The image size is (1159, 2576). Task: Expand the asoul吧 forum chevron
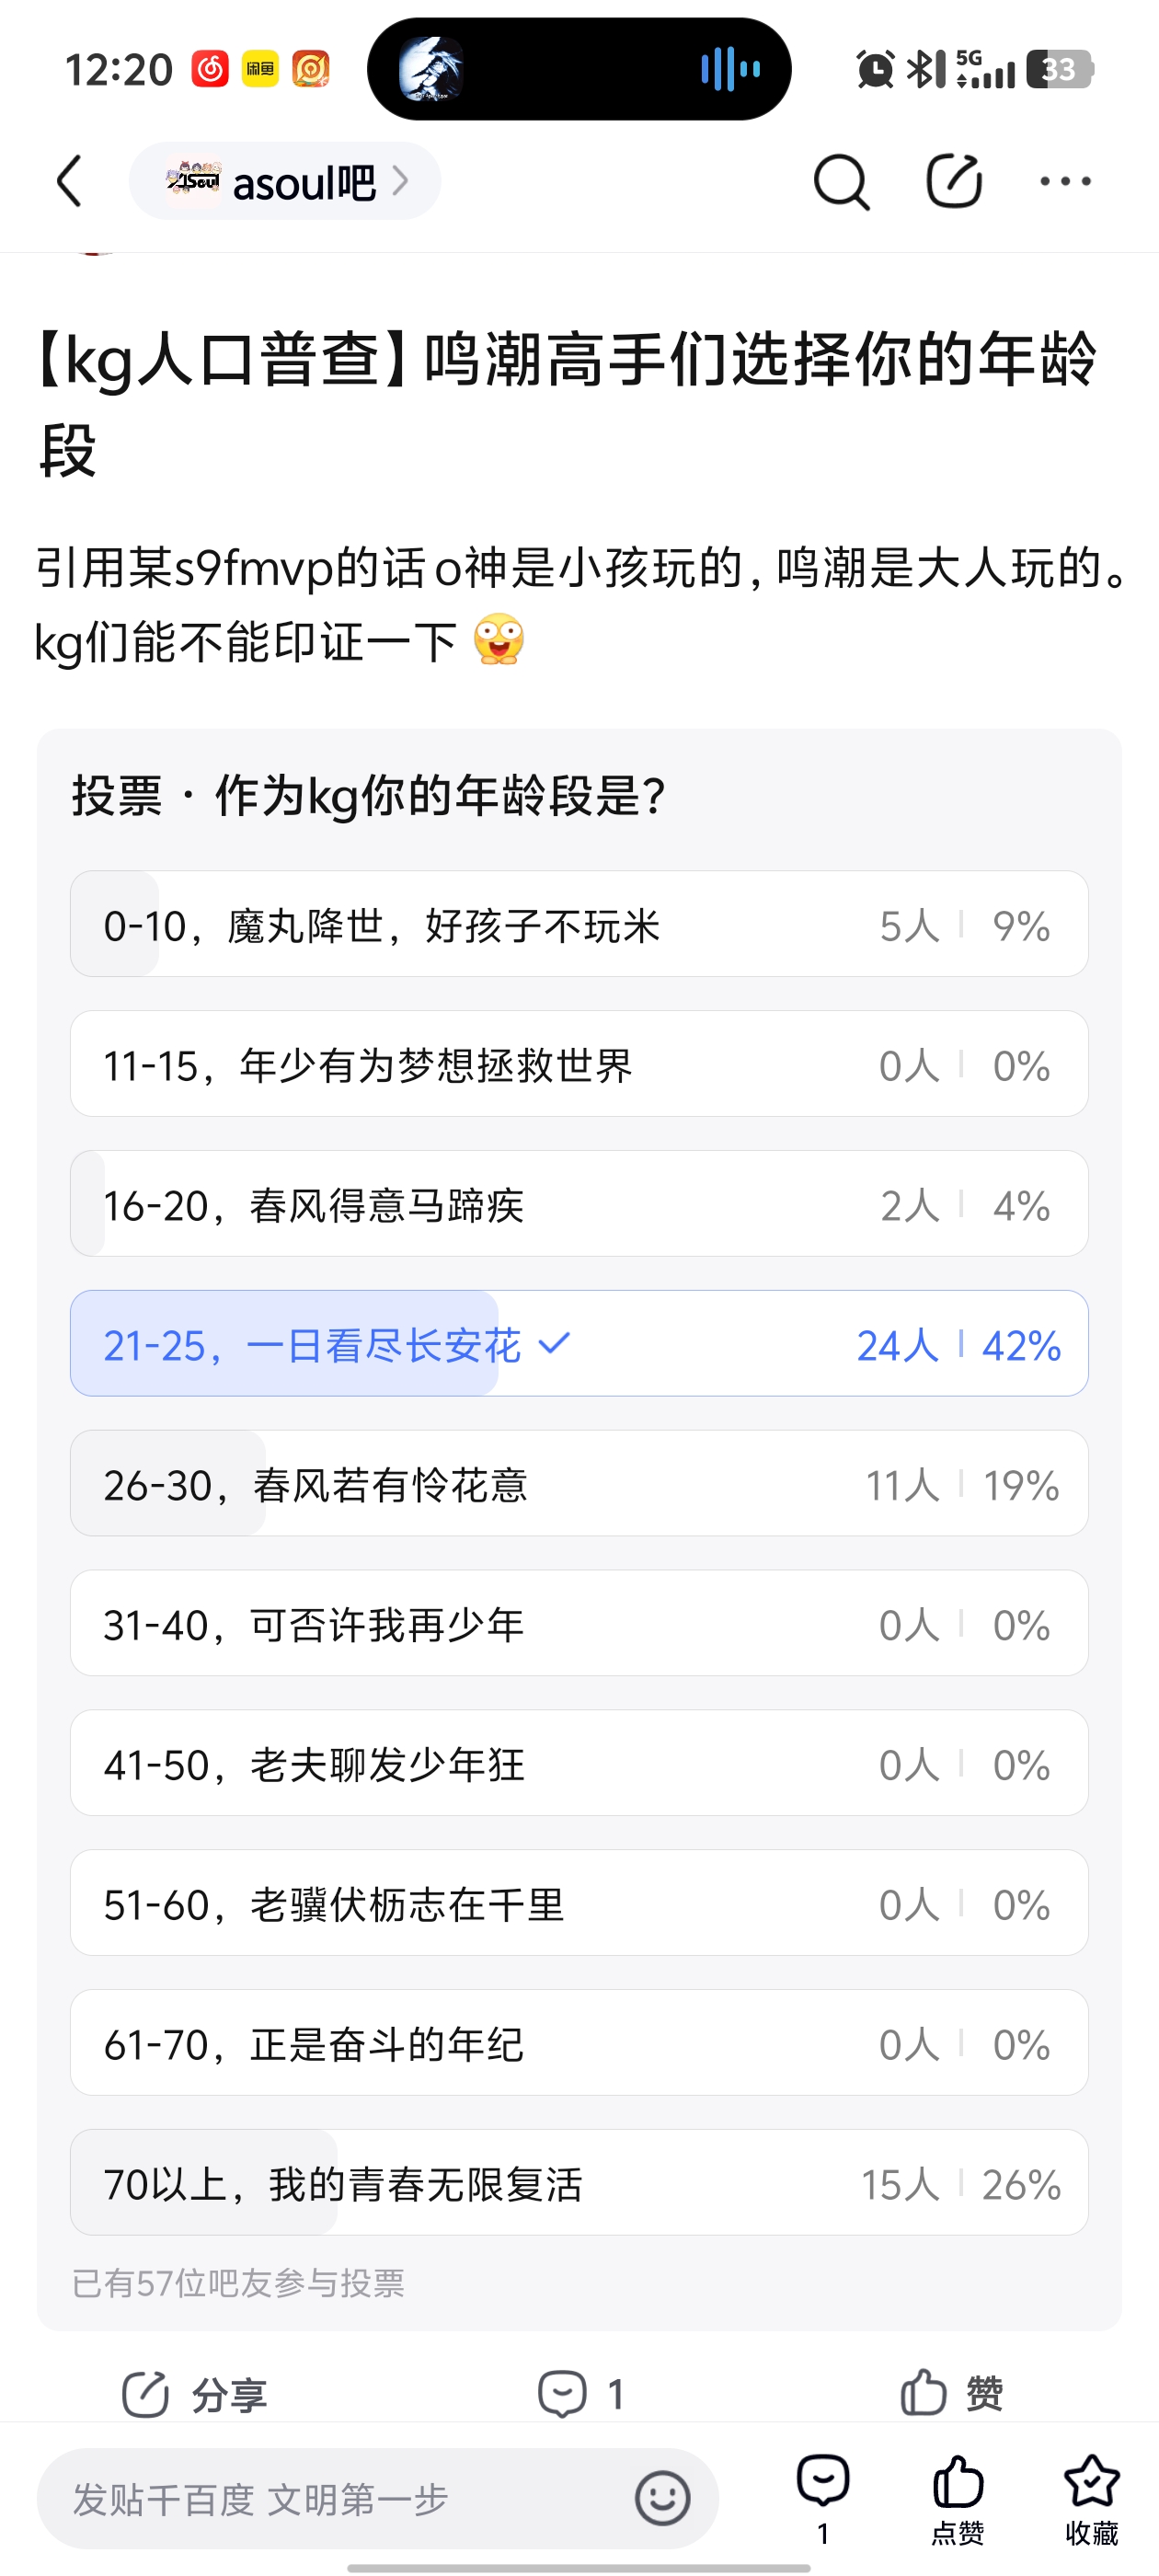pyautogui.click(x=401, y=181)
